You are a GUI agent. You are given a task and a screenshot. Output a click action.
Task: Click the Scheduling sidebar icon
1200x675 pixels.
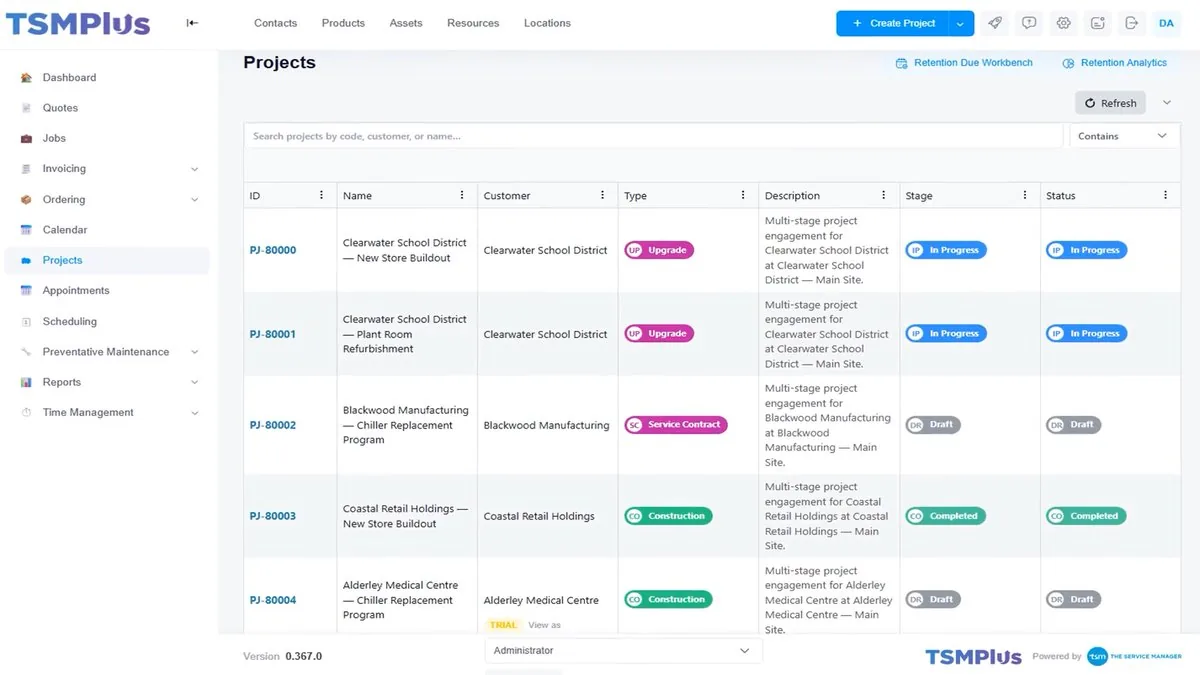click(x=26, y=322)
